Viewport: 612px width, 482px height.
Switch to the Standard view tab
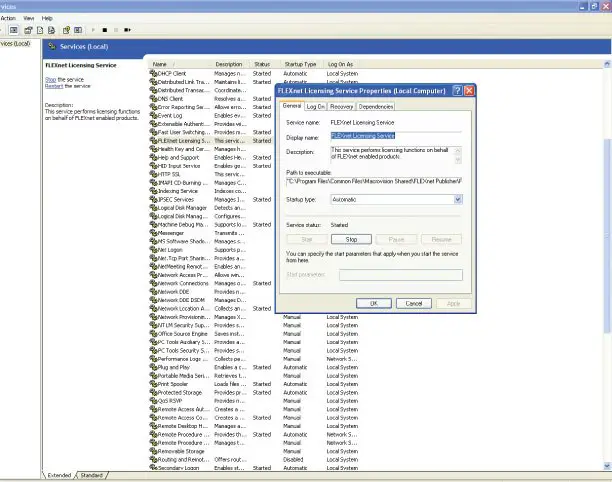(92, 475)
